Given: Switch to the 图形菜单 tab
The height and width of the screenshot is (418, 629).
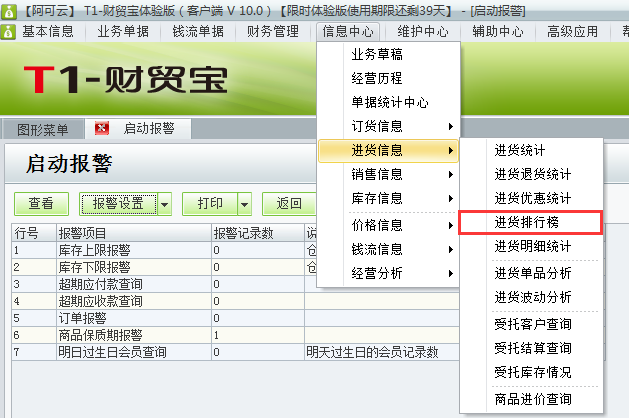Looking at the screenshot, I should point(43,129).
